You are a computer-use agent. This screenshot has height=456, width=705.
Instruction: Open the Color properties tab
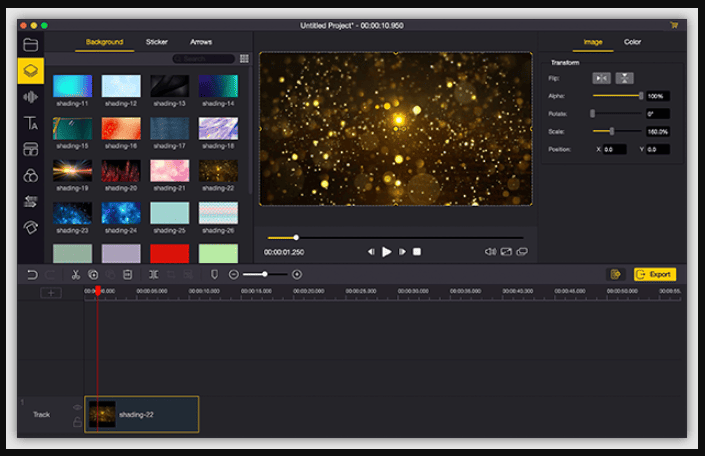tap(632, 42)
